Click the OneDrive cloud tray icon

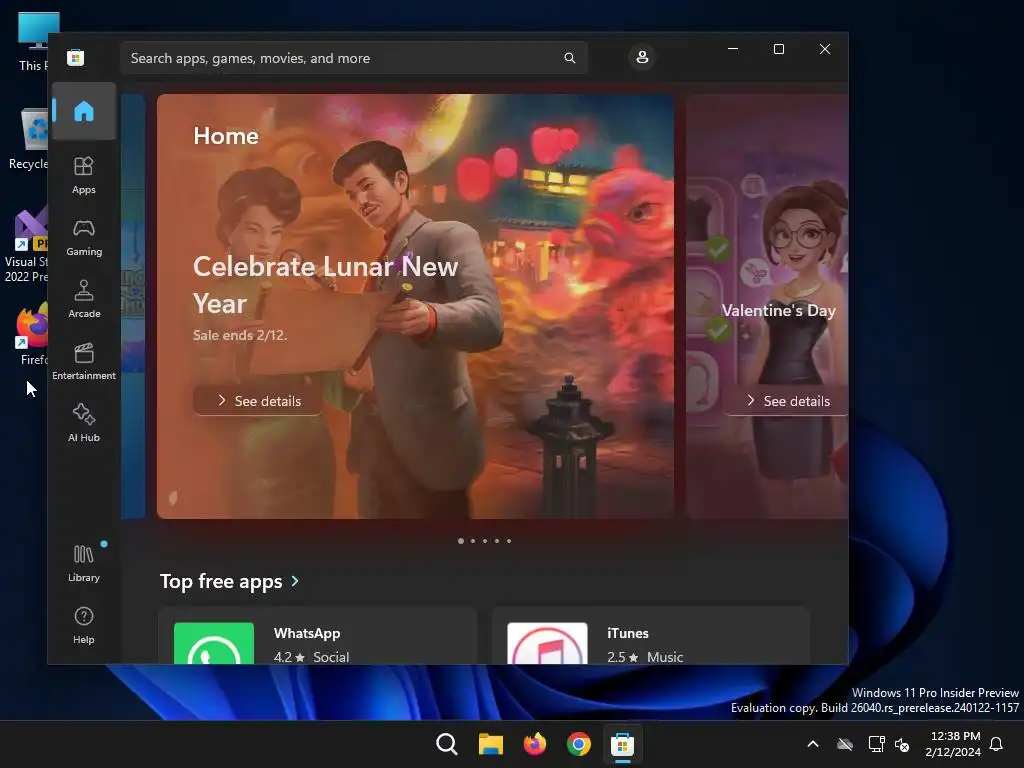pyautogui.click(x=845, y=744)
